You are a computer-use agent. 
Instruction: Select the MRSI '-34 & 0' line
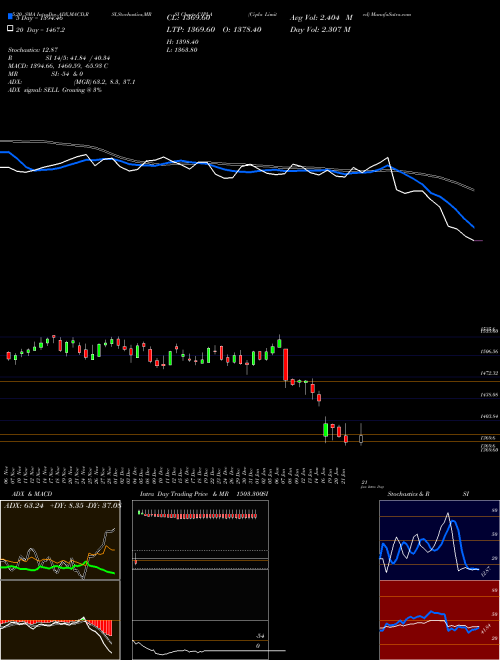point(45,74)
